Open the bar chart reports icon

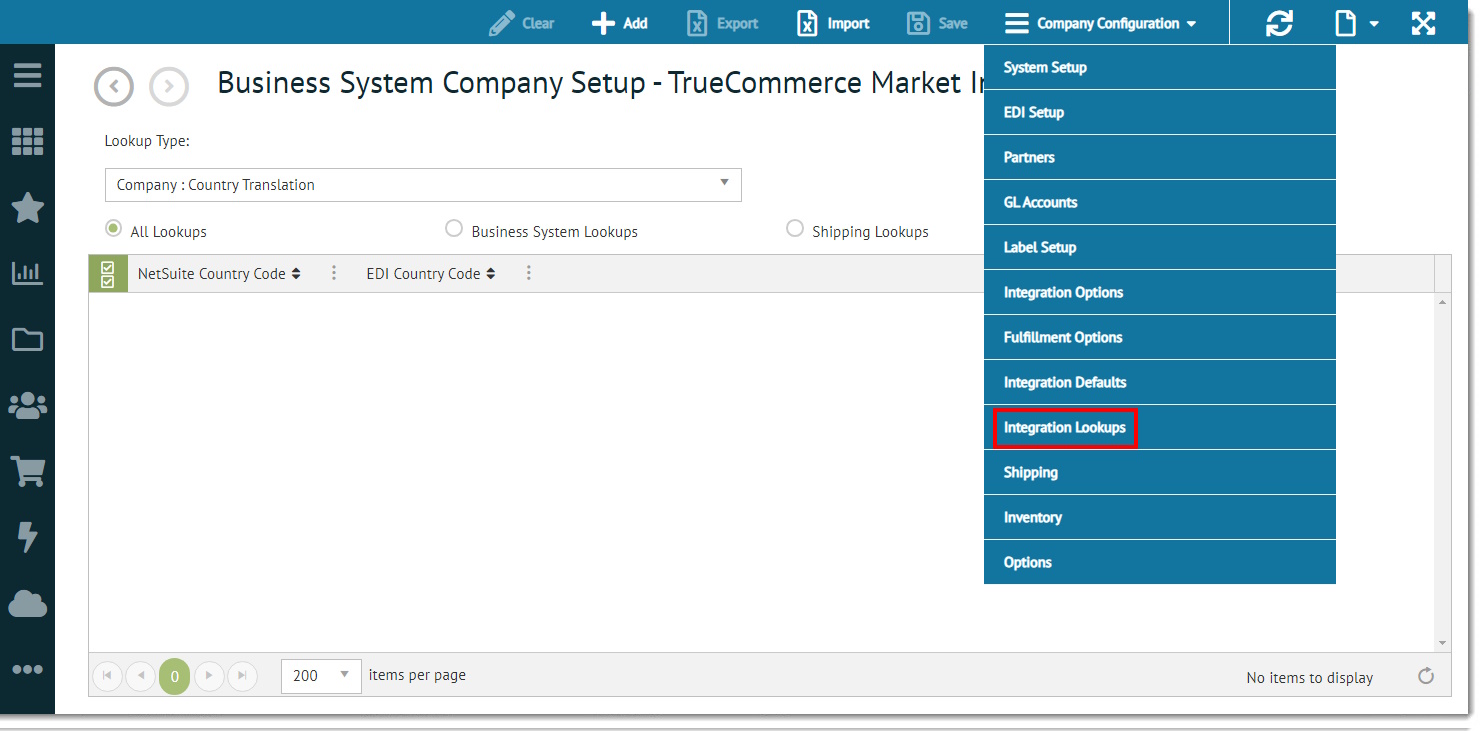pyautogui.click(x=27, y=273)
